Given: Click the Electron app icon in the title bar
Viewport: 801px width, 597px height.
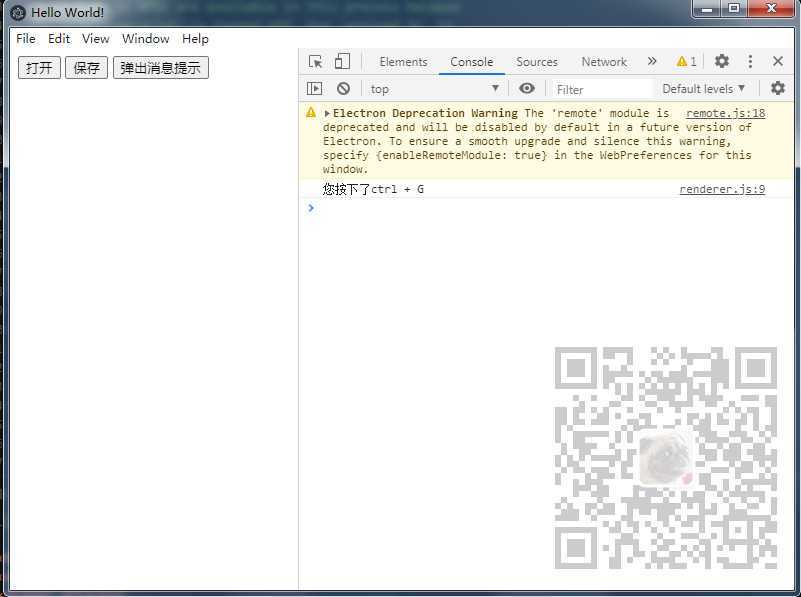Looking at the screenshot, I should pos(18,12).
